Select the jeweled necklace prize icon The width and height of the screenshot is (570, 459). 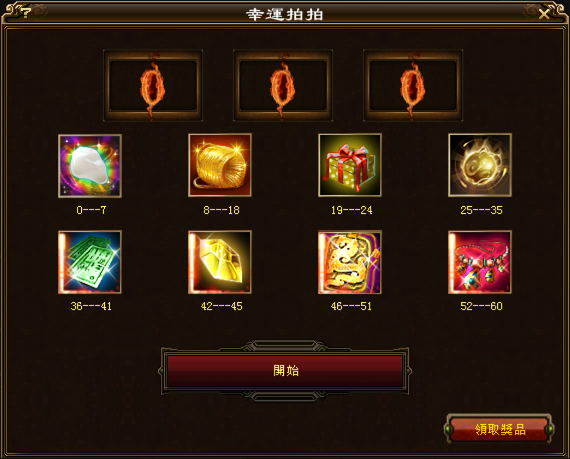(x=480, y=262)
